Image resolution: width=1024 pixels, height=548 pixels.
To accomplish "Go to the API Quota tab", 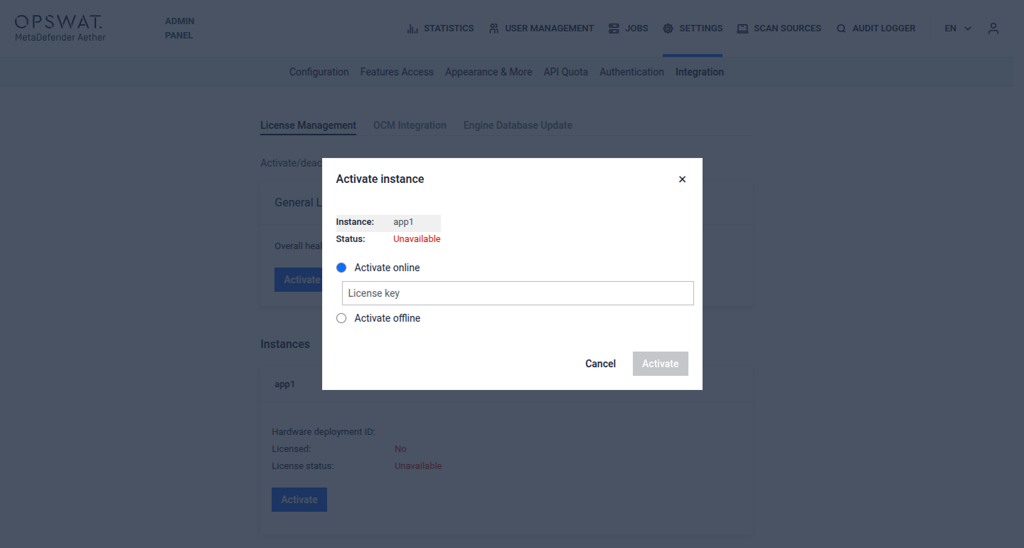I will pyautogui.click(x=565, y=72).
